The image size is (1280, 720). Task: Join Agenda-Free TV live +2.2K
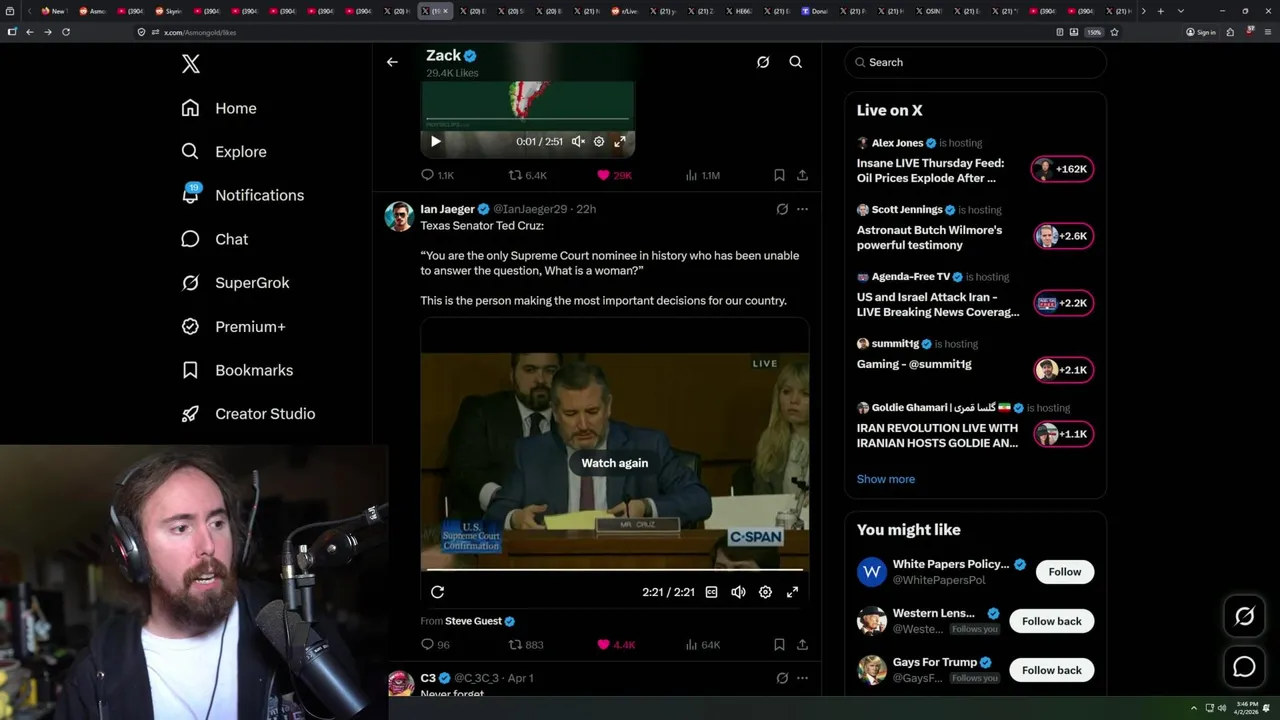(x=1062, y=303)
